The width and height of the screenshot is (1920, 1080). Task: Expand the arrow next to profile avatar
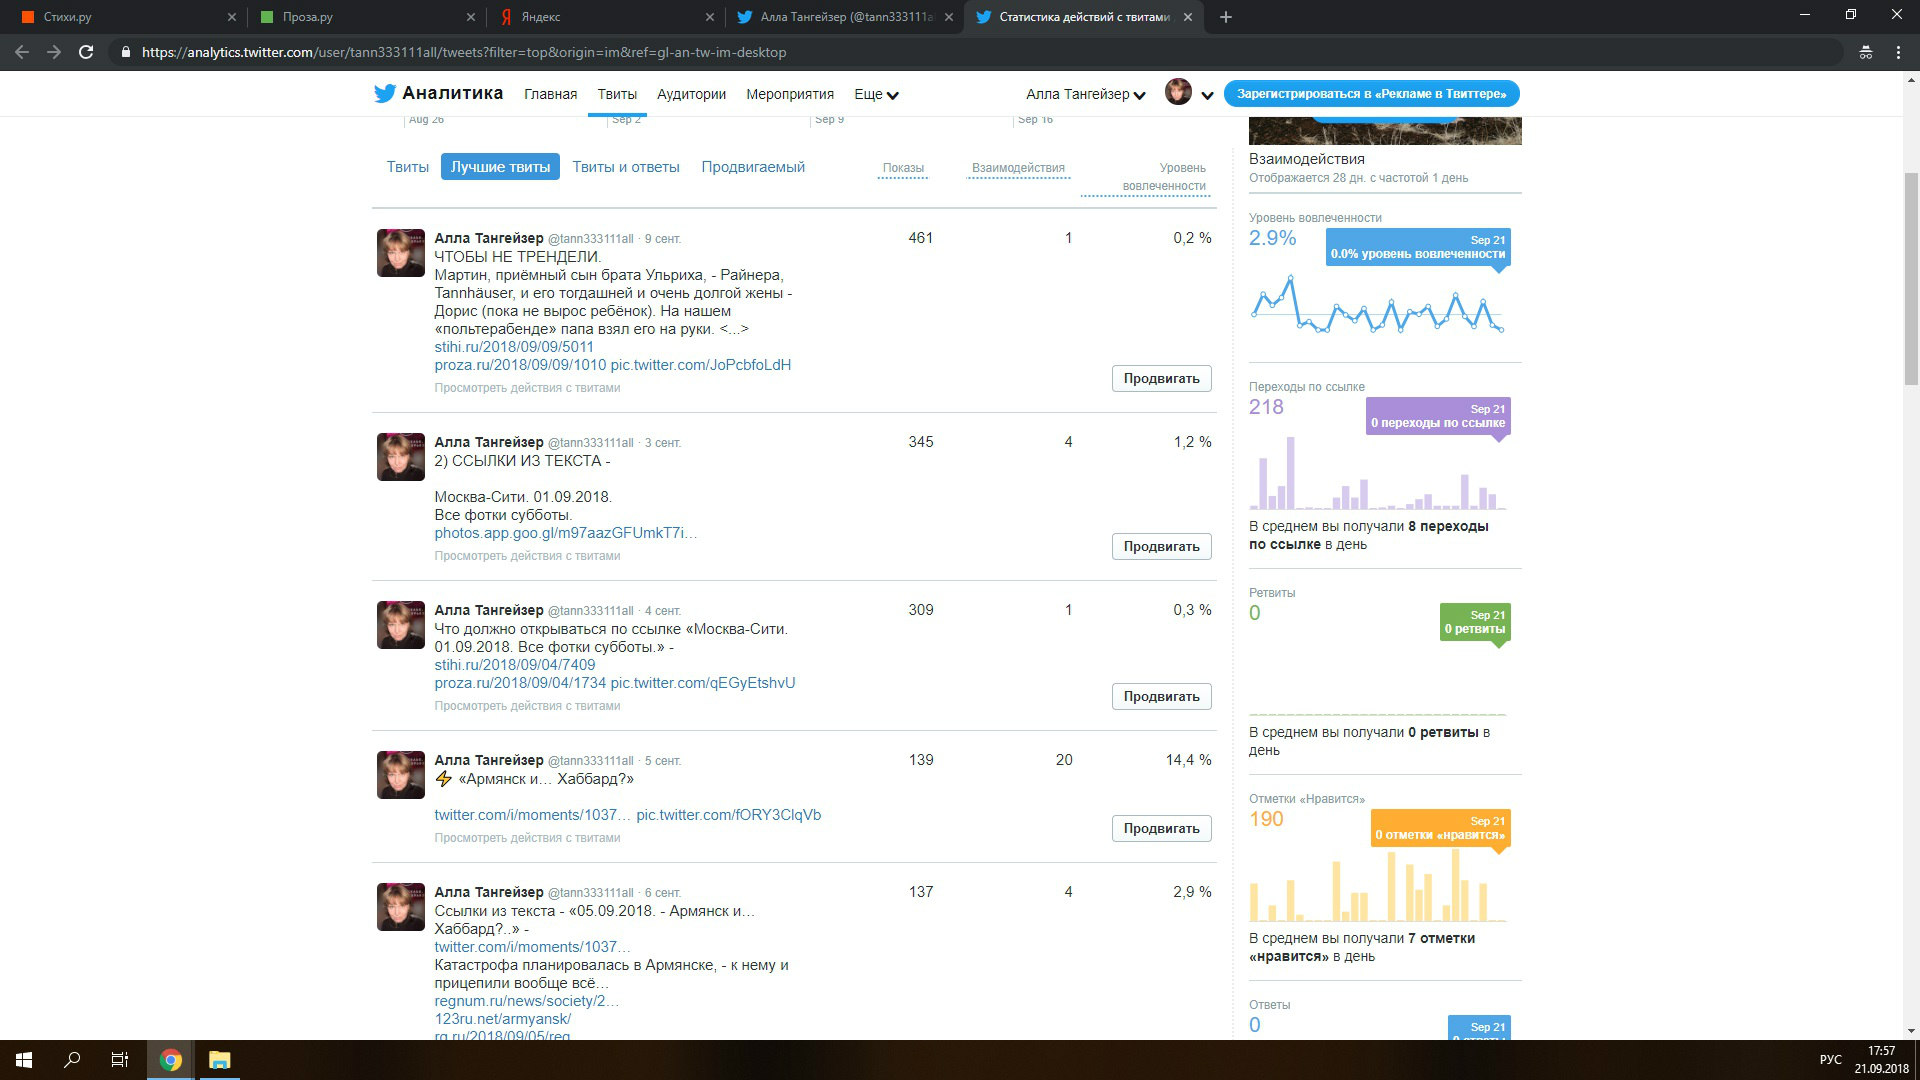tap(1207, 95)
